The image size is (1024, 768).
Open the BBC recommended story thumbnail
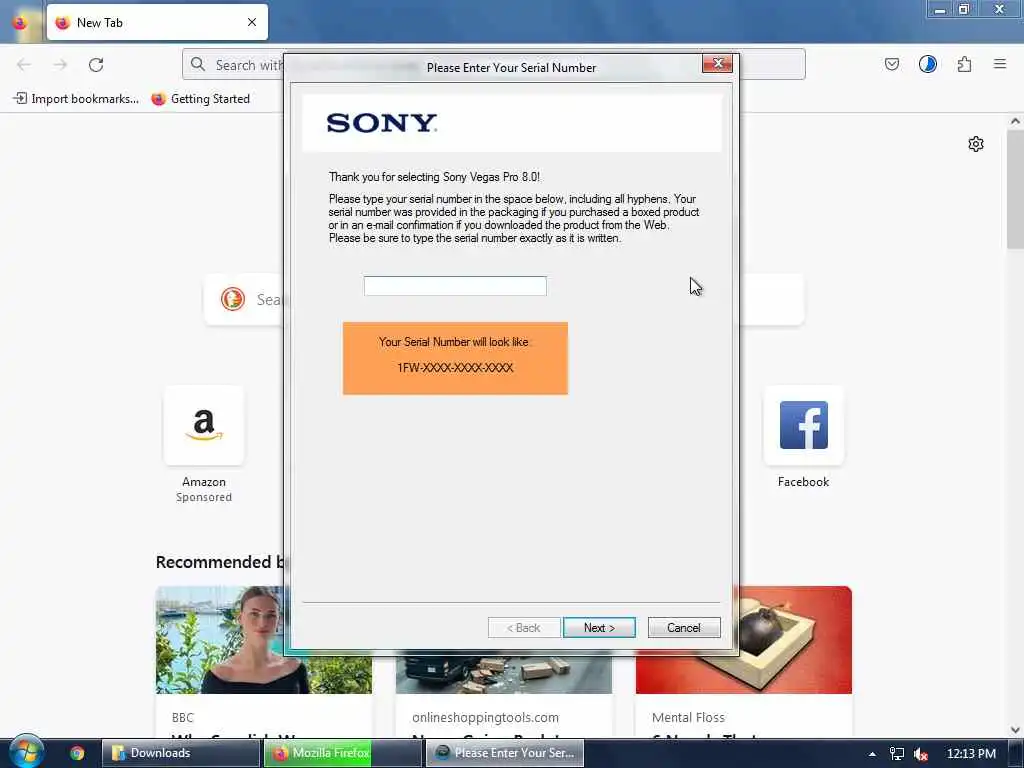point(263,640)
